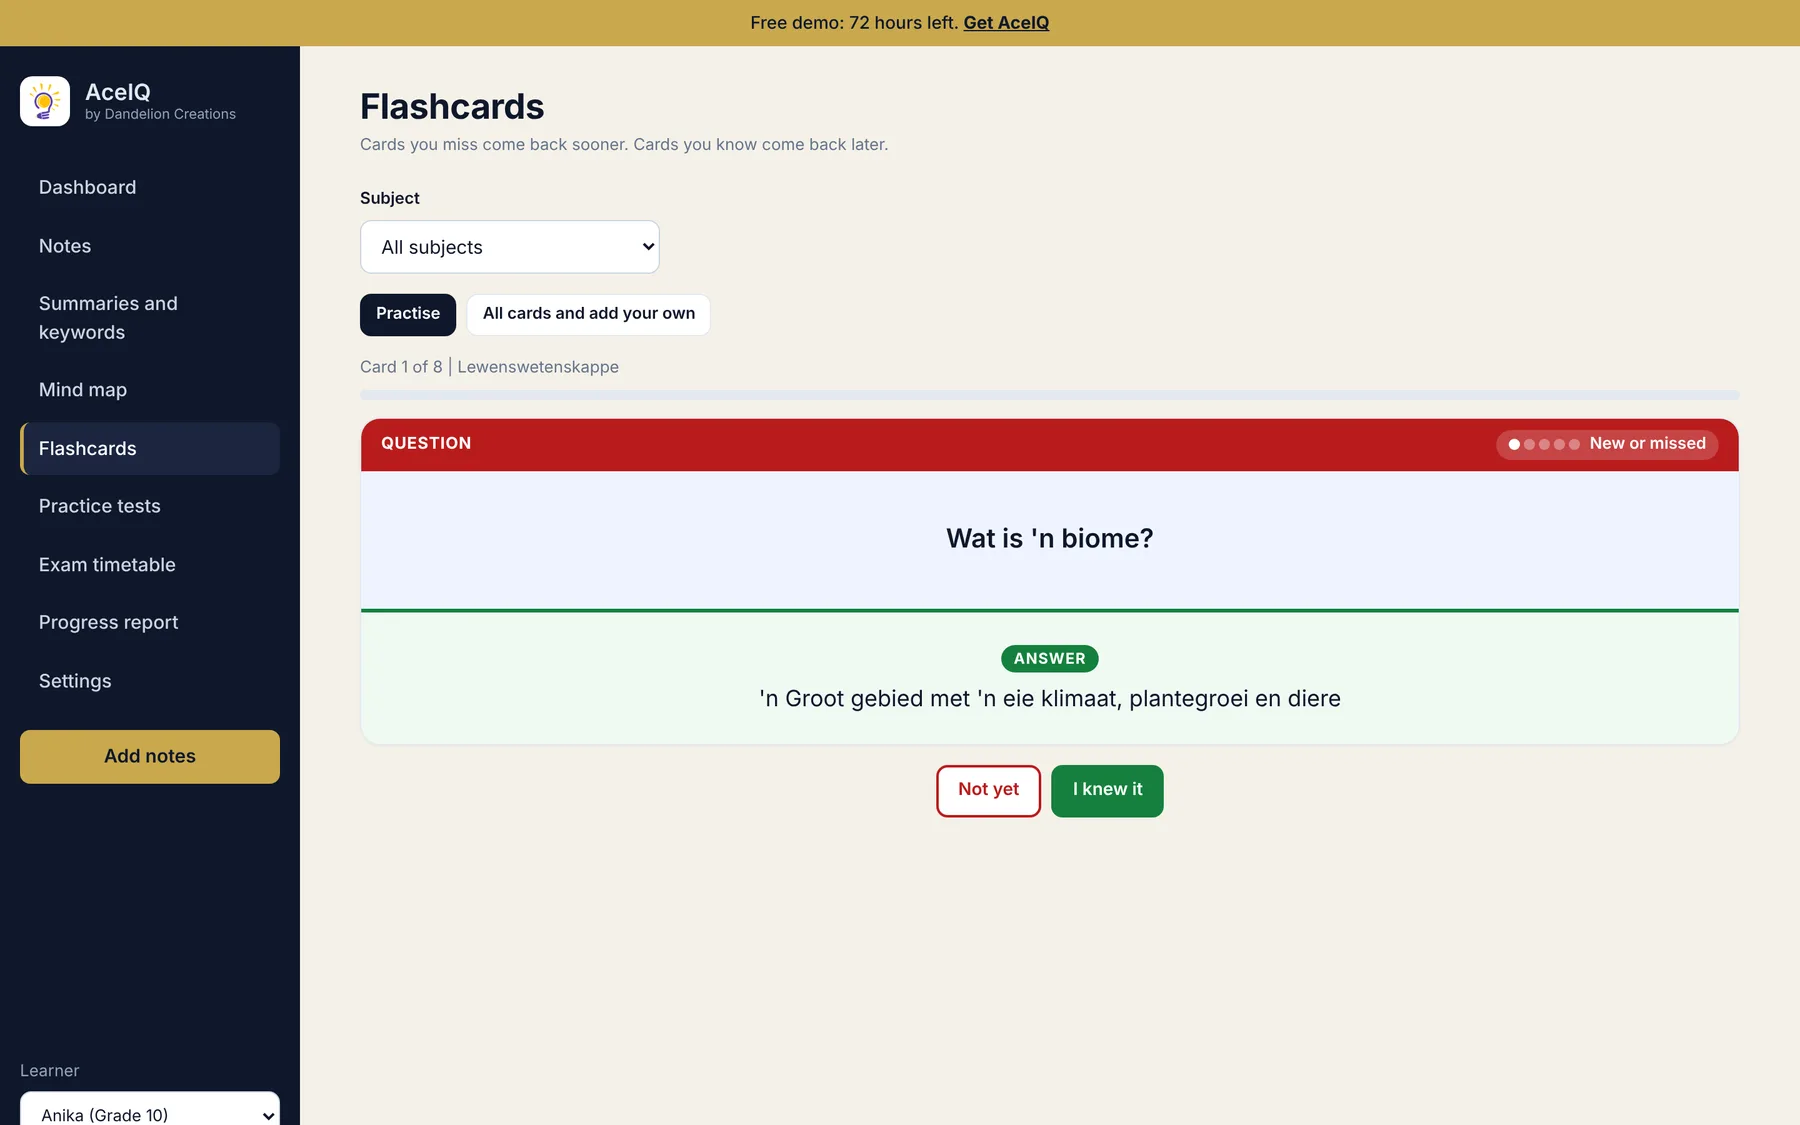1800x1125 pixels.
Task: Click the Flashcards page heading
Action: pos(452,107)
